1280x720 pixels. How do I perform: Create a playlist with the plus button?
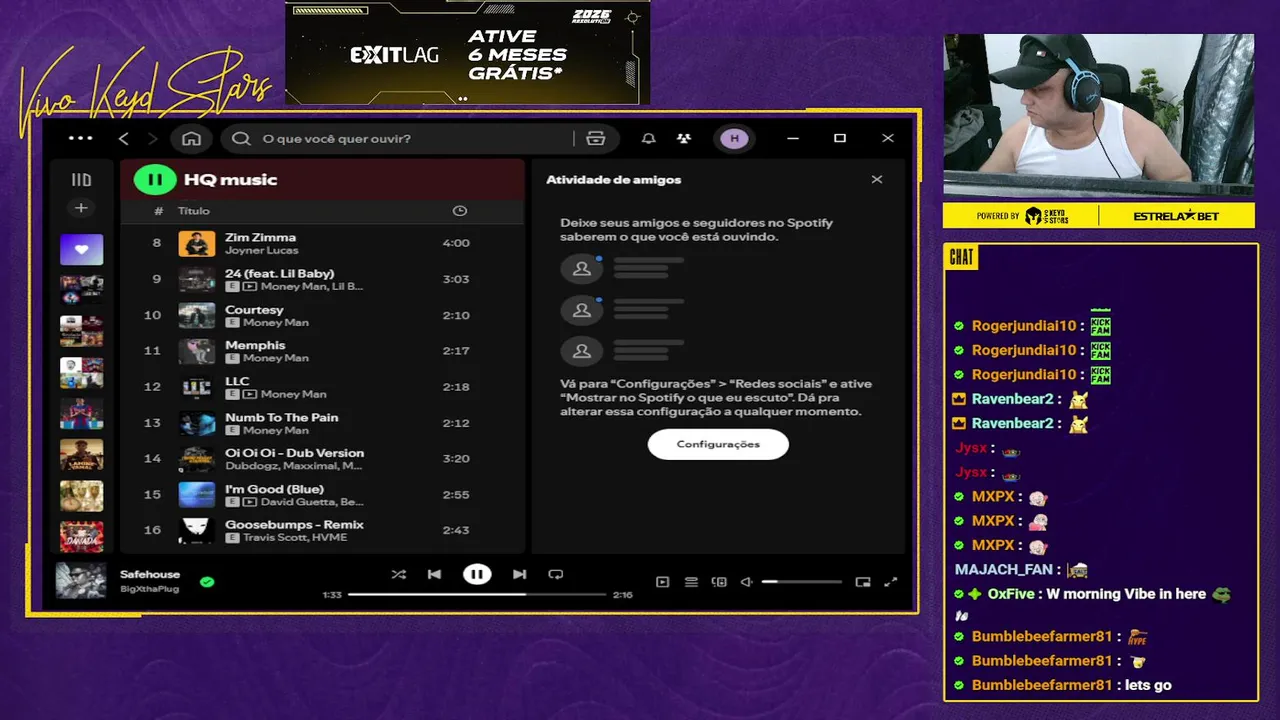click(81, 208)
